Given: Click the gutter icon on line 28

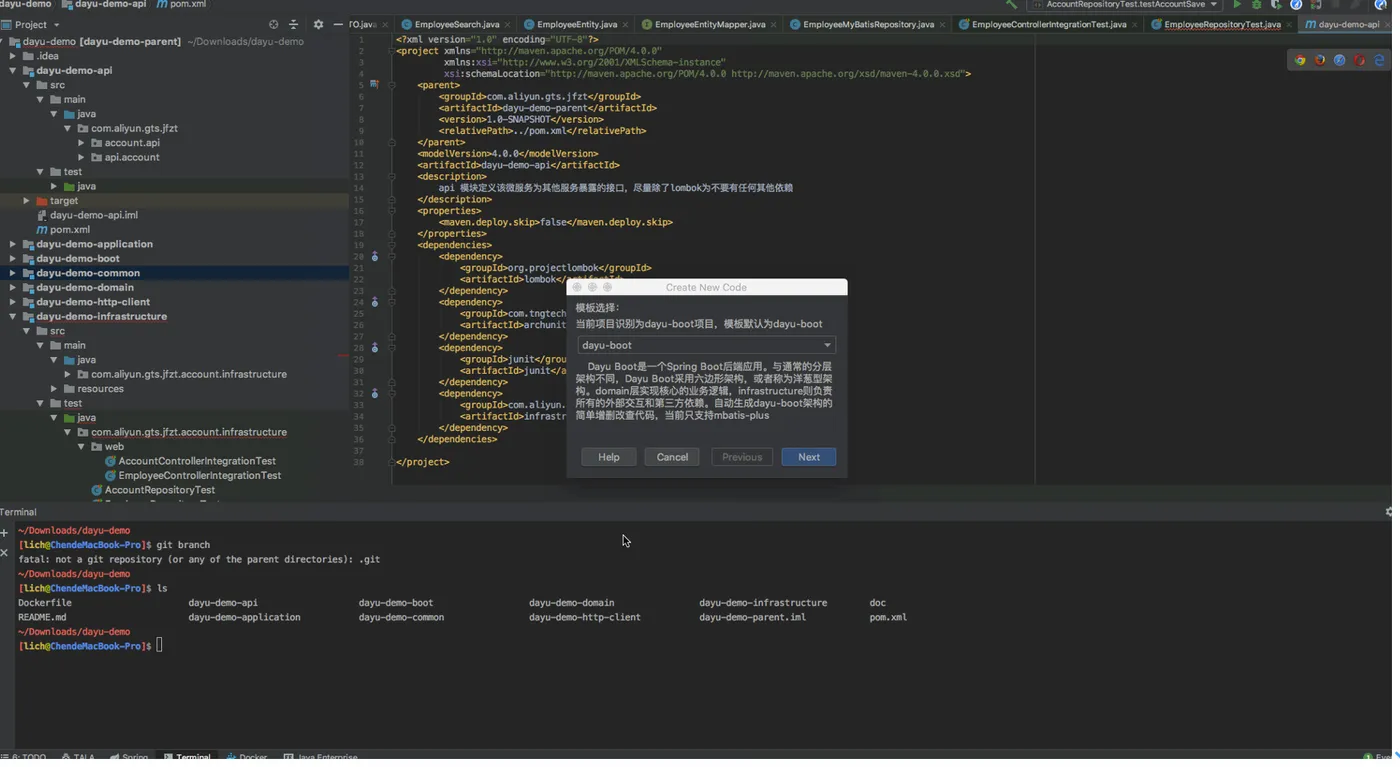Looking at the screenshot, I should [x=377, y=350].
